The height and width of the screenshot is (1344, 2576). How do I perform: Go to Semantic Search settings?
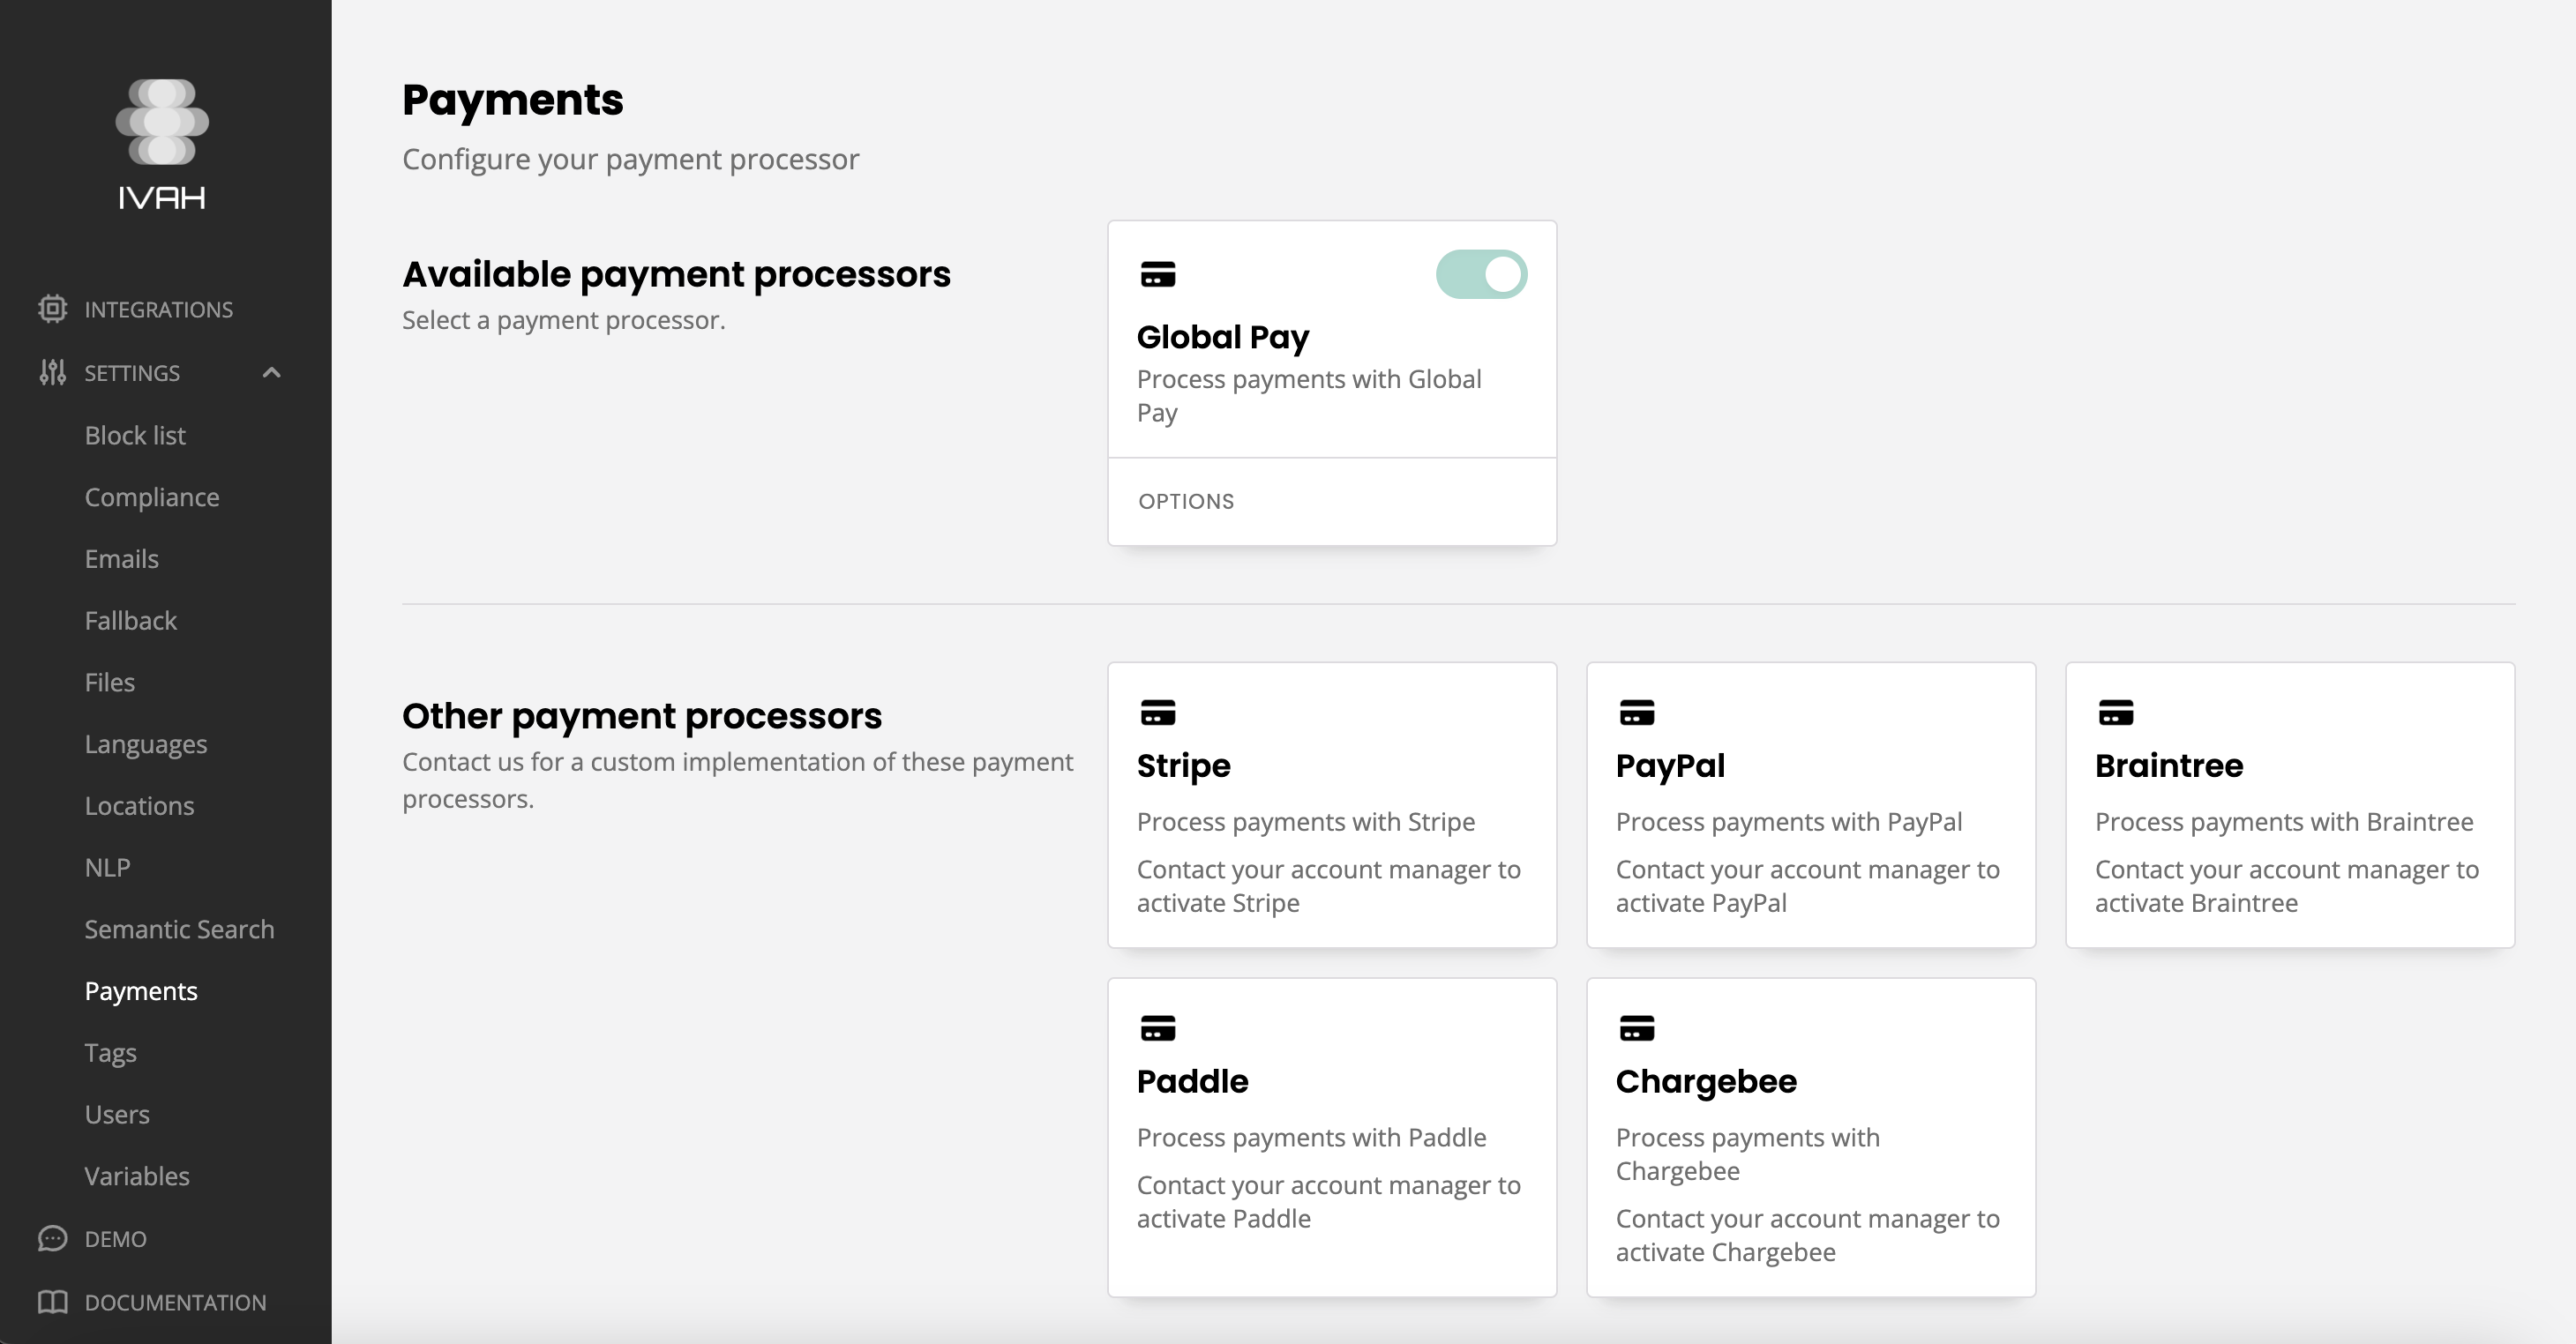click(x=179, y=929)
